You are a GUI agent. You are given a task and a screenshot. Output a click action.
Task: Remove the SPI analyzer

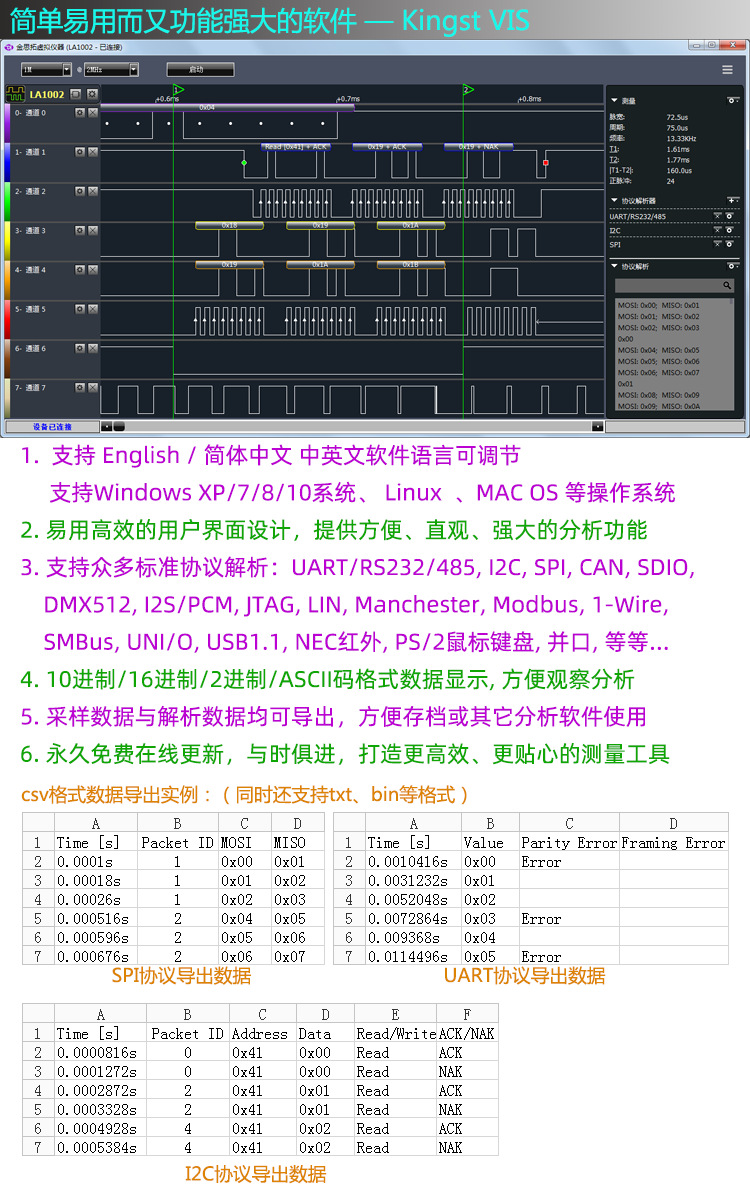point(717,244)
